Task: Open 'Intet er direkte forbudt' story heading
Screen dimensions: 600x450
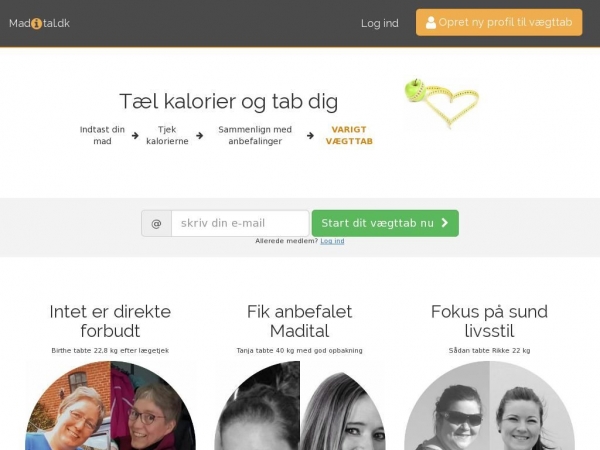Action: tap(110, 321)
